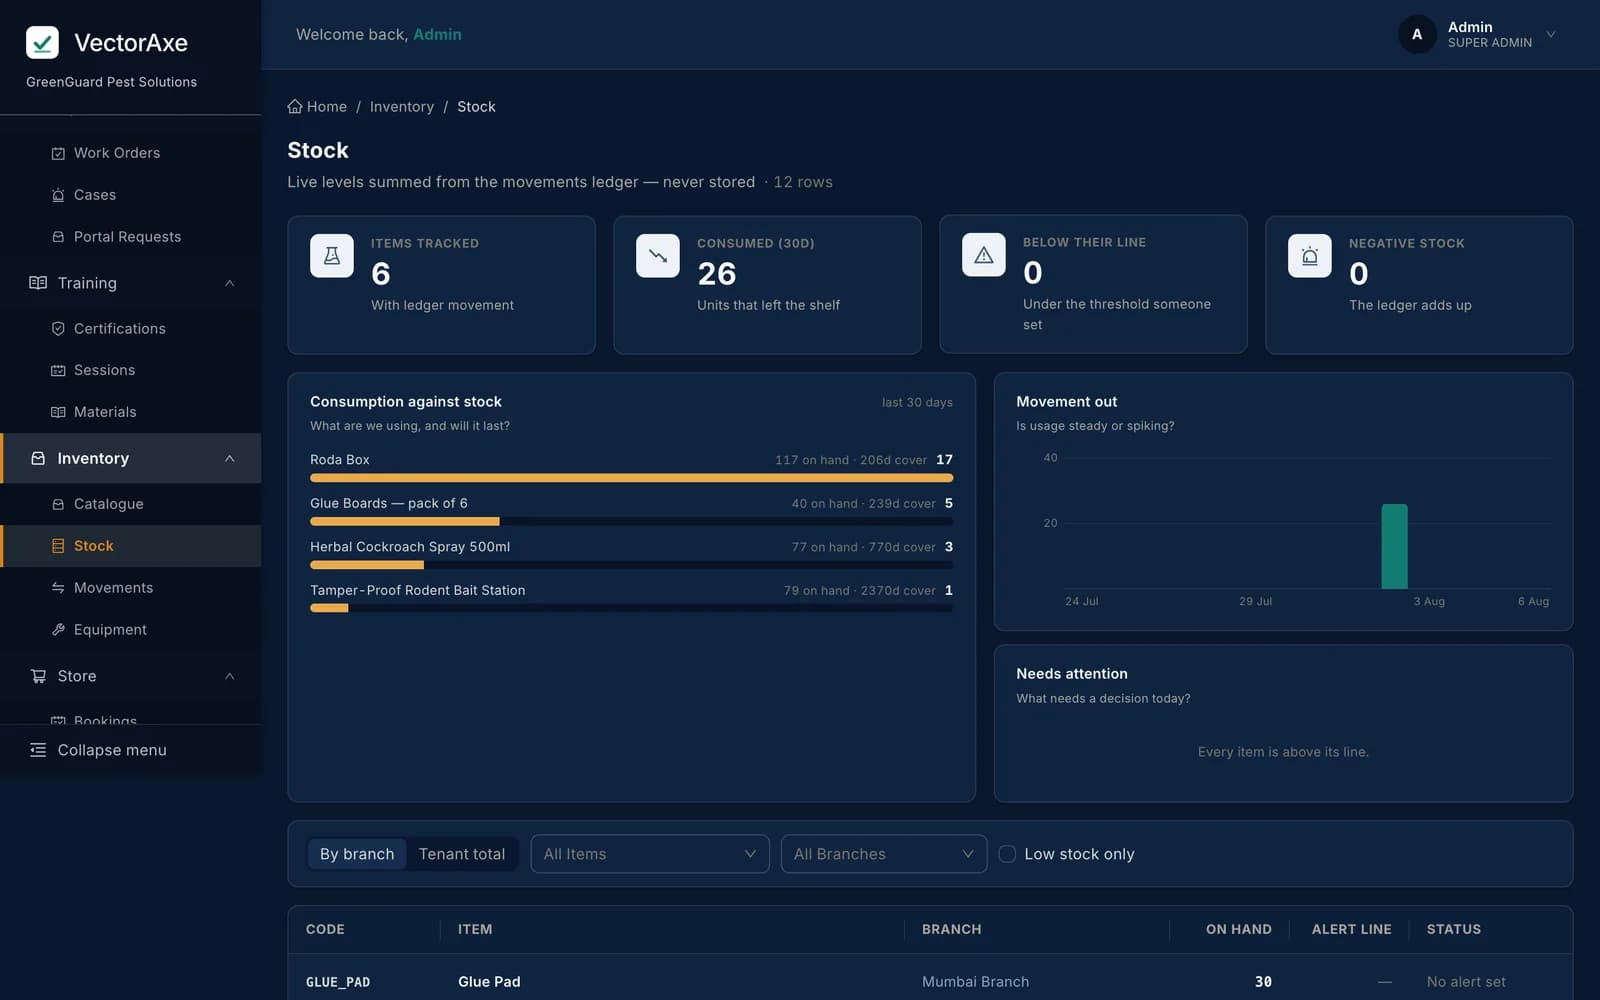1600x1000 pixels.
Task: Click the Herbal Cockroach Spray consumption bar
Action: click(x=631, y=565)
